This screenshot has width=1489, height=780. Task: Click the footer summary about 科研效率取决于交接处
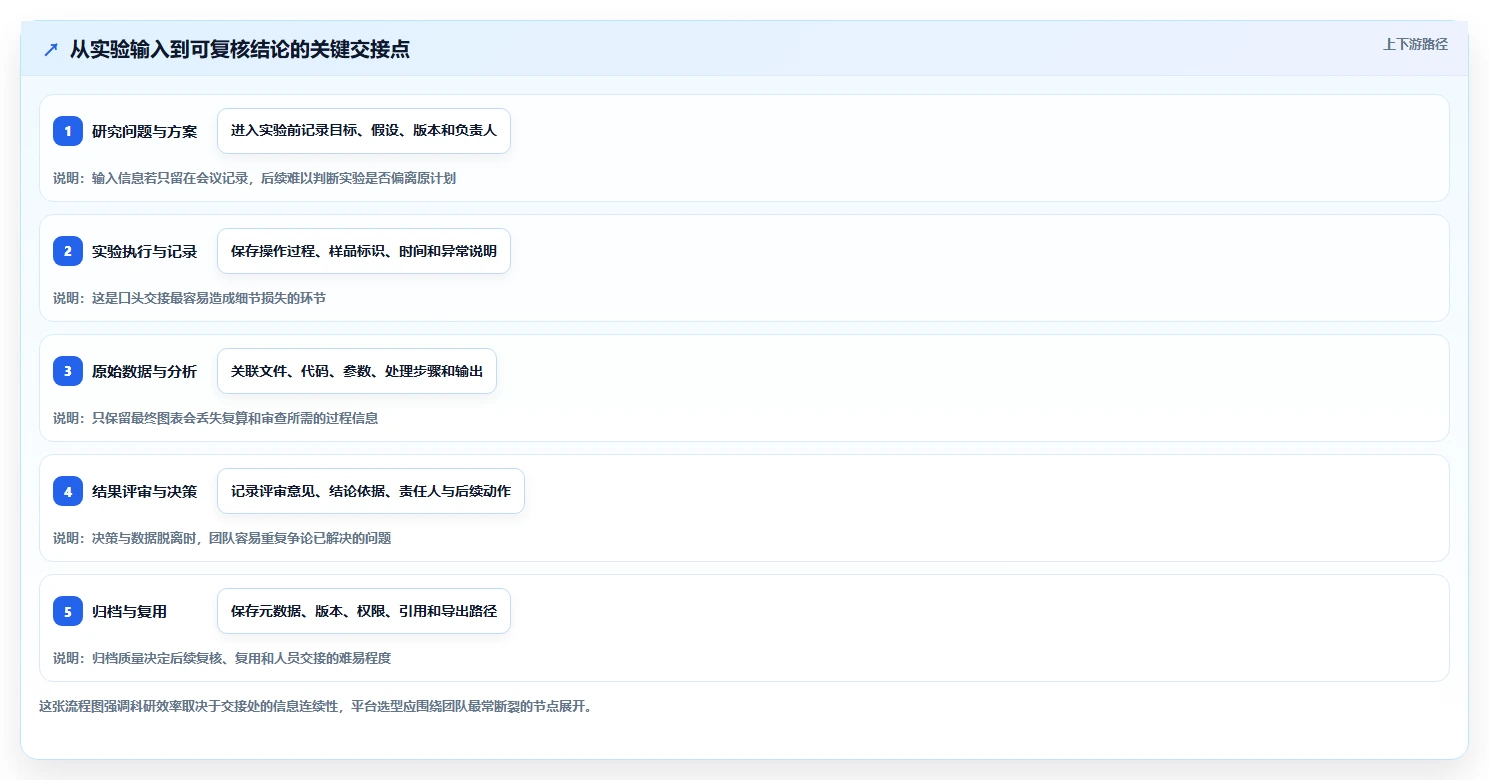316,706
